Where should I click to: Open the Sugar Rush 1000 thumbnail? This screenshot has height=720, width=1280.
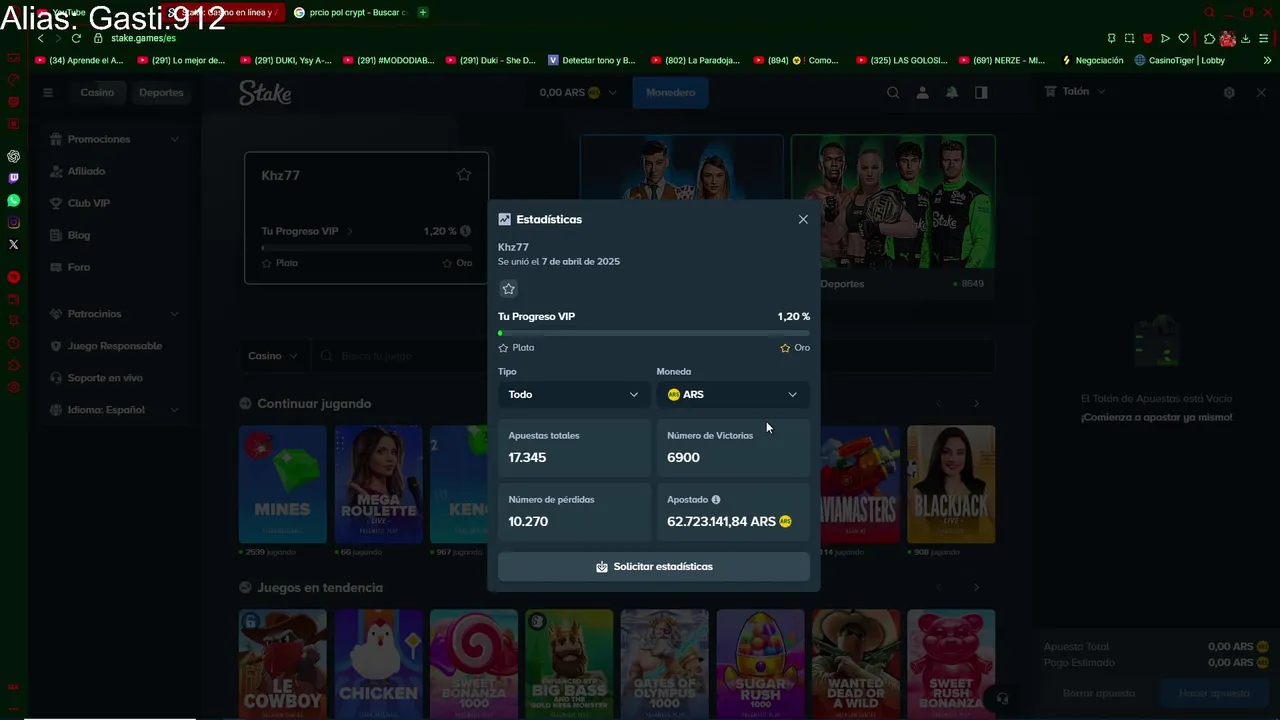point(760,665)
